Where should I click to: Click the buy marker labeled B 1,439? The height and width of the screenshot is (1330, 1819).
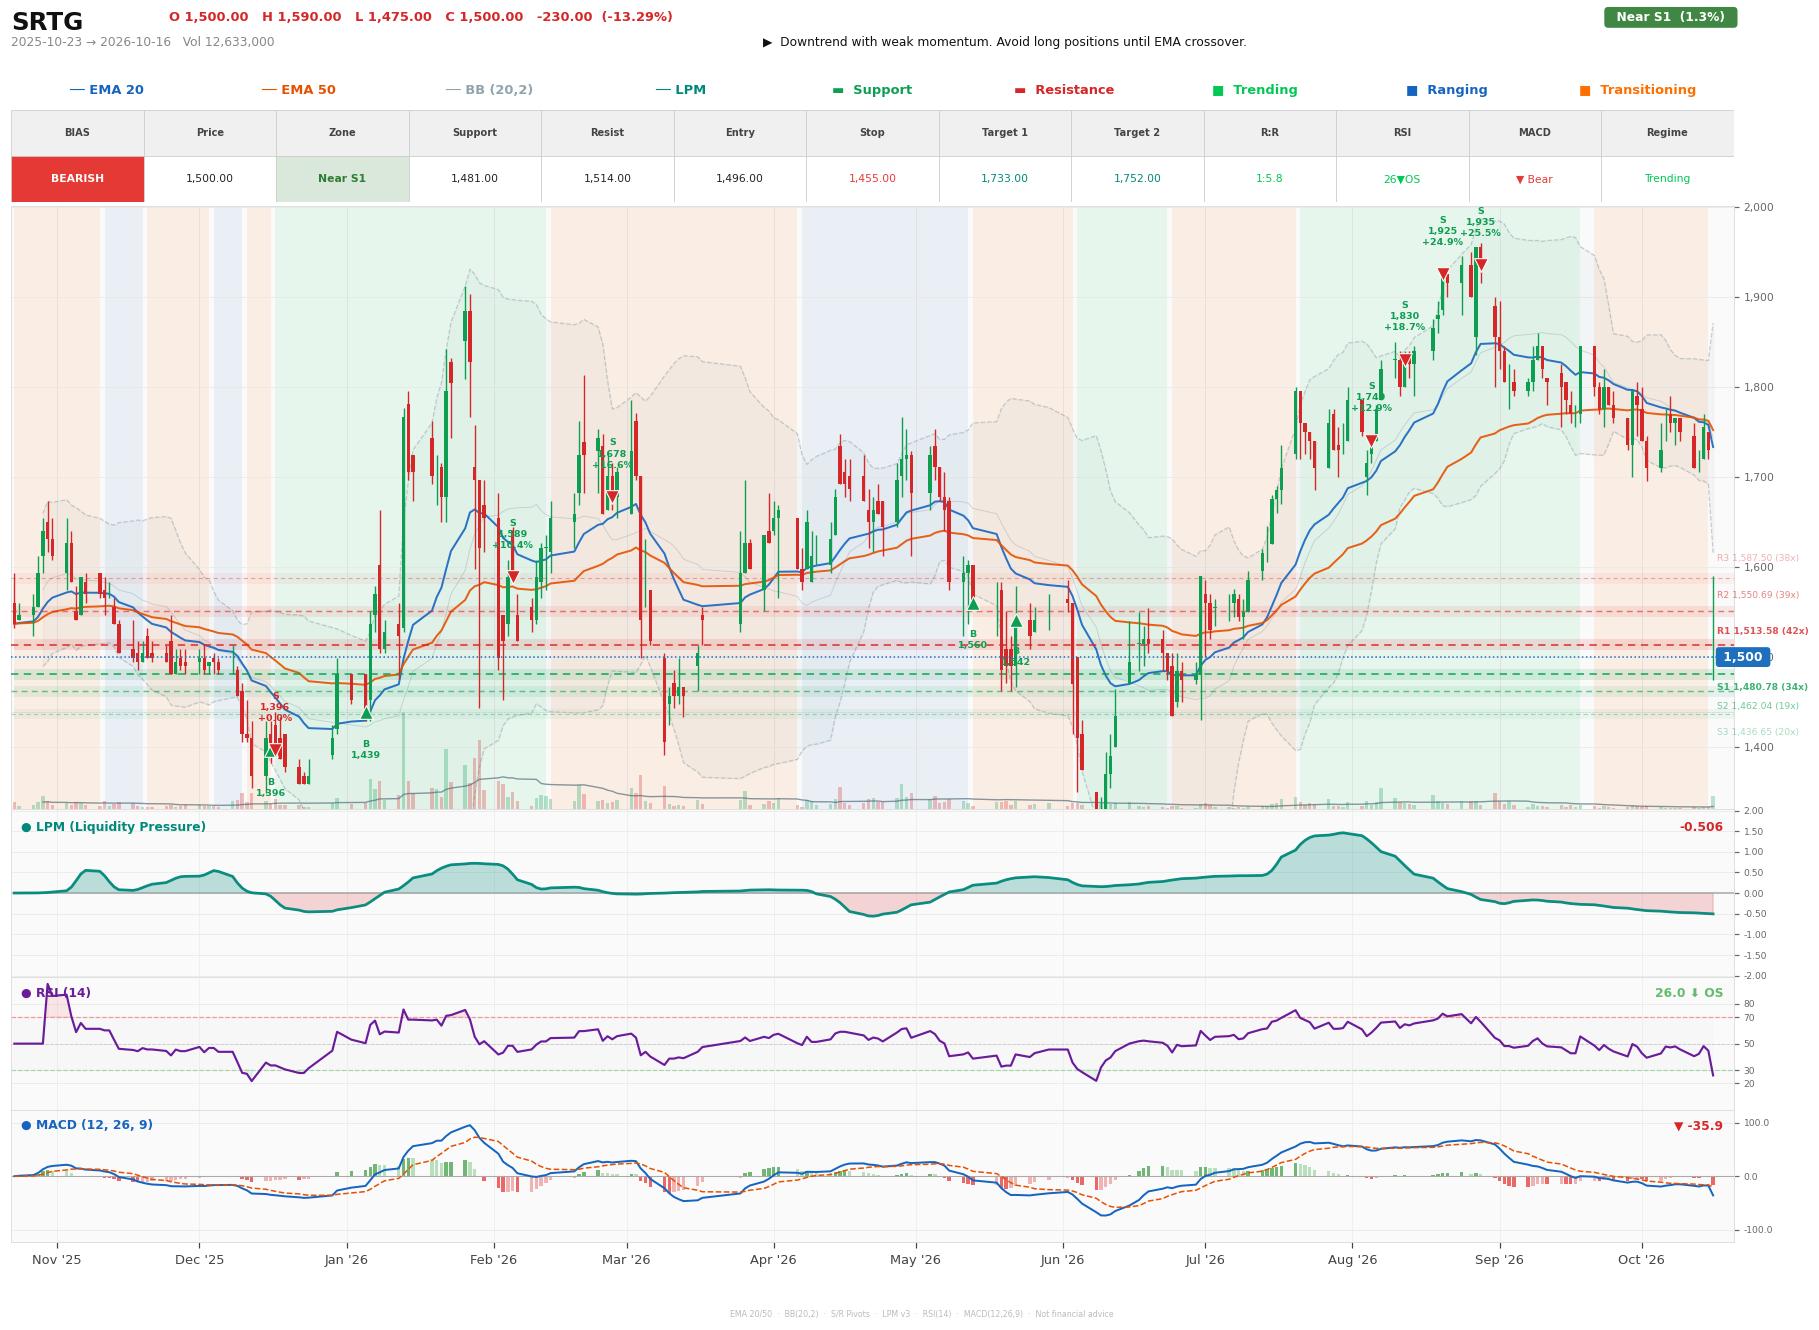[x=366, y=714]
